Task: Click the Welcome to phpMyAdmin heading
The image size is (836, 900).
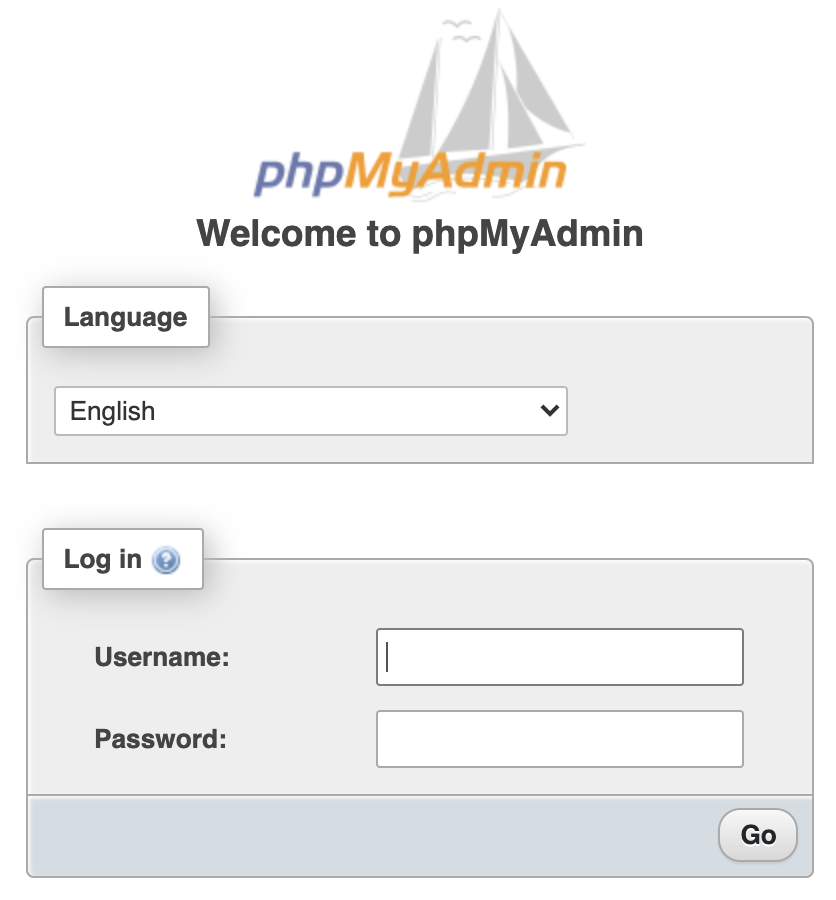Action: point(421,233)
